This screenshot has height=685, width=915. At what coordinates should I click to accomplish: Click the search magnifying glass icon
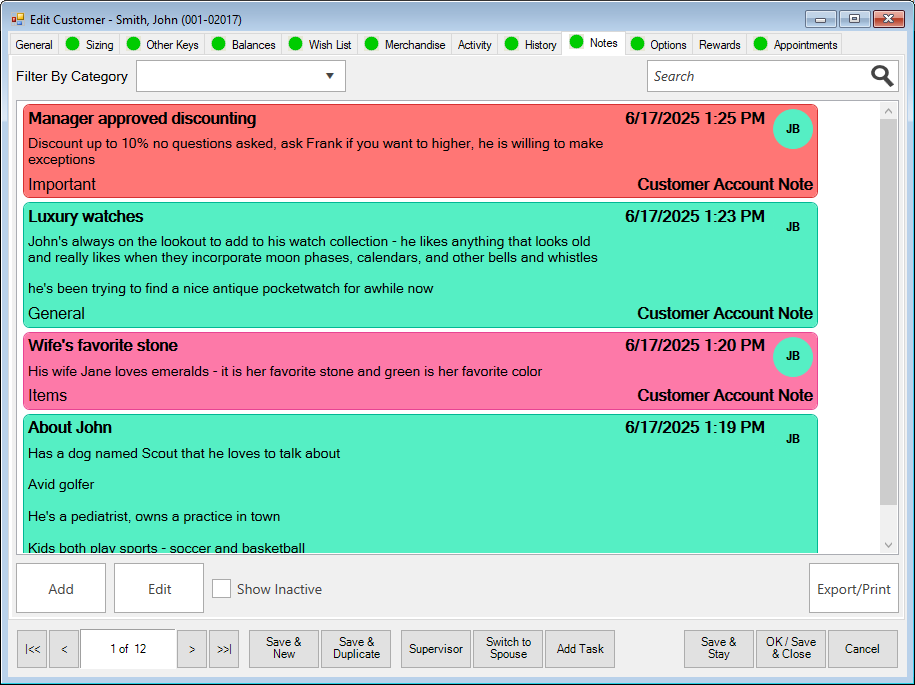click(881, 76)
